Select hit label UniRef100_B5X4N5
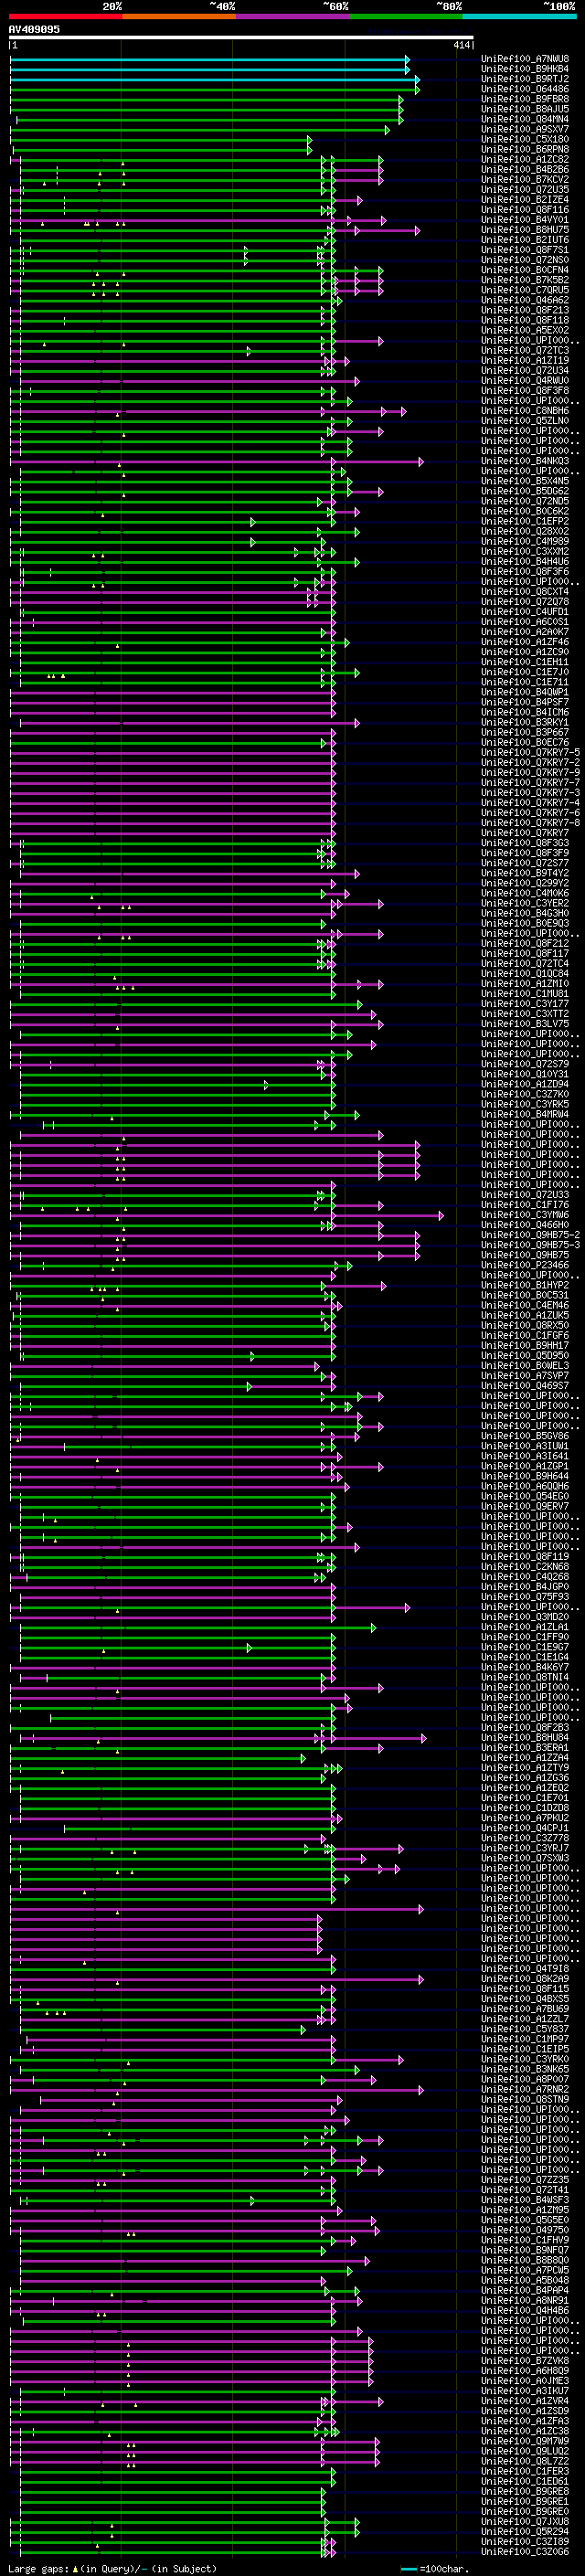 524,481
